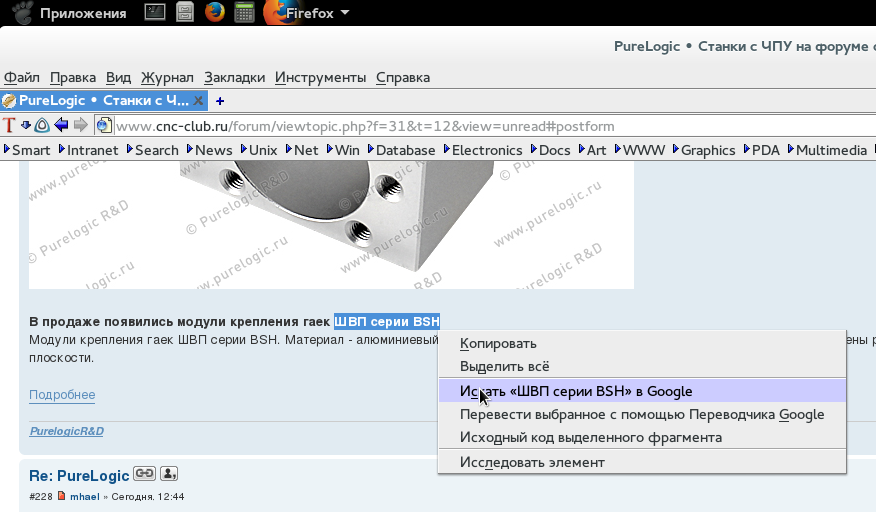Screen dimensions: 876x512
Task: Open the Файл menu
Action: (x=22, y=77)
